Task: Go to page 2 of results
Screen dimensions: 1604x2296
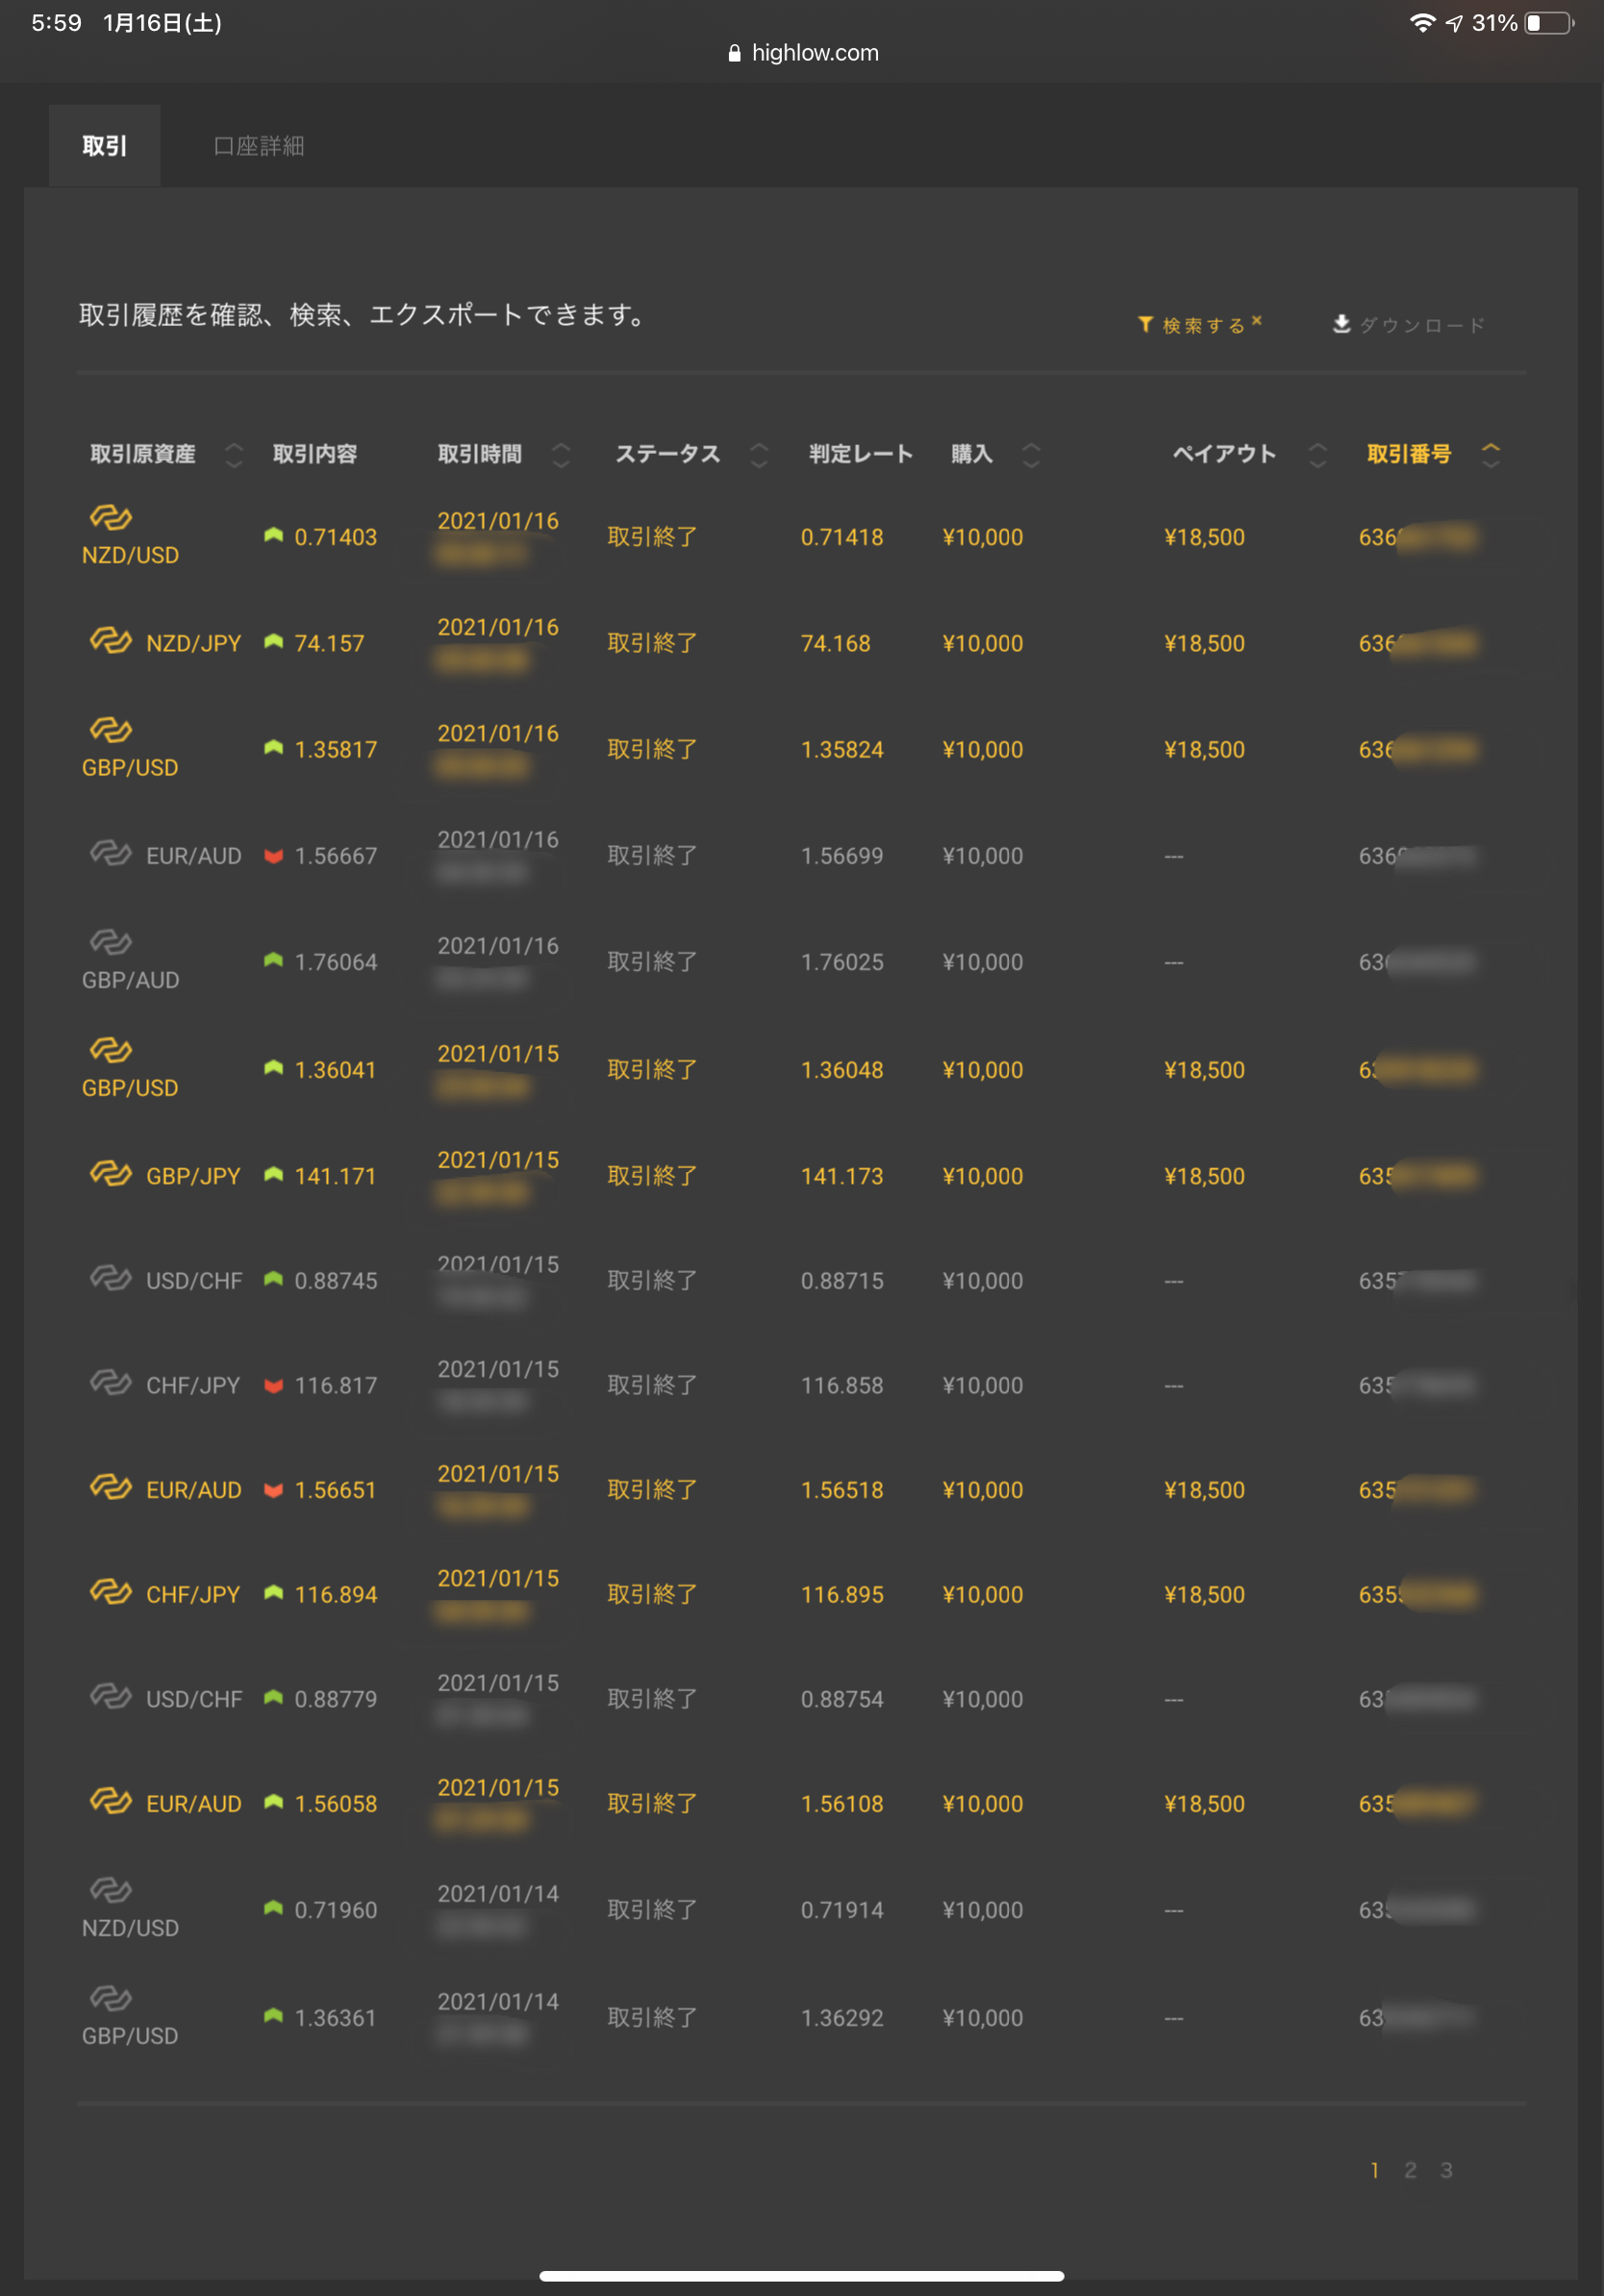Action: 1410,2170
